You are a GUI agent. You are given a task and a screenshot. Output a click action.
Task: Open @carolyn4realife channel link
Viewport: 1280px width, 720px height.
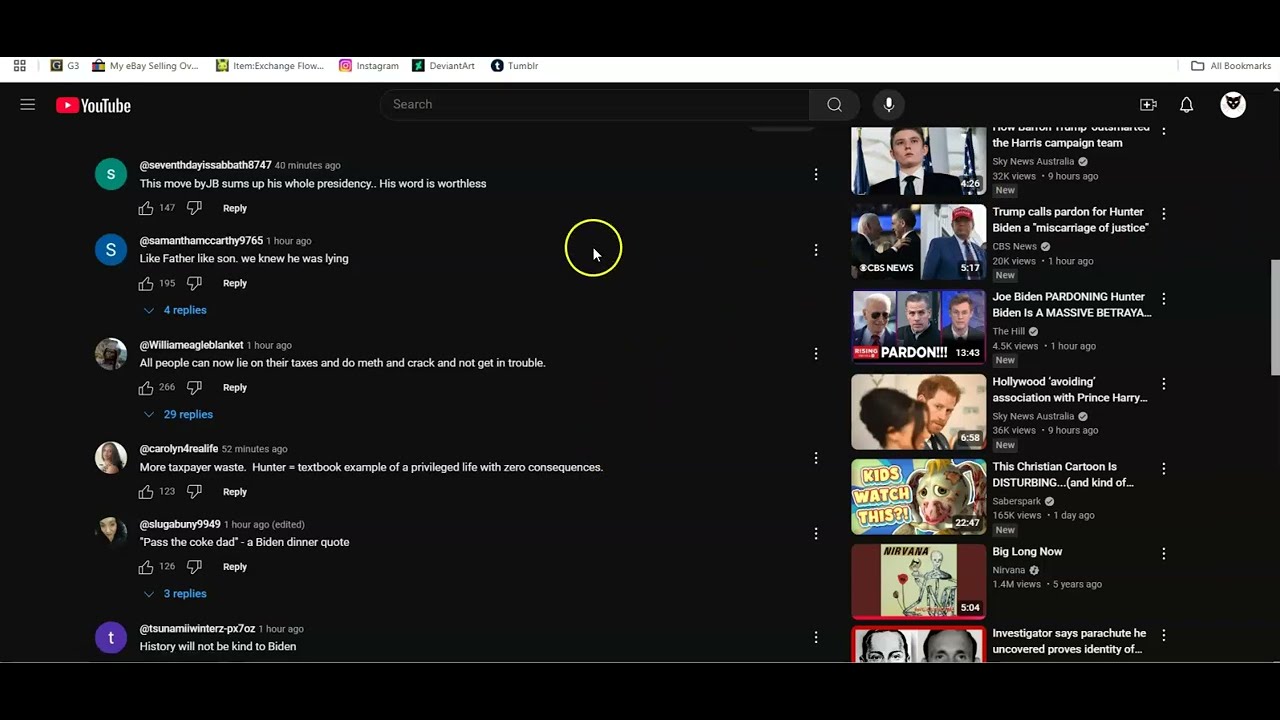click(179, 449)
